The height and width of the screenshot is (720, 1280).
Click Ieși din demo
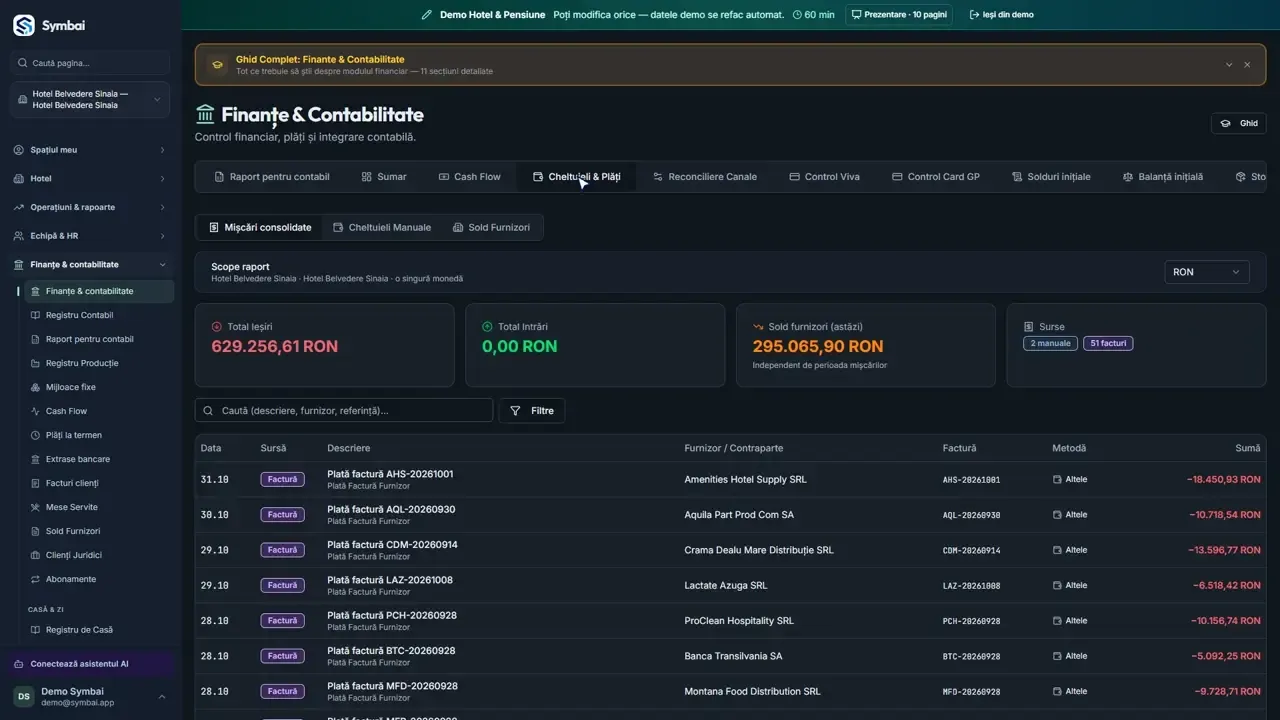[x=1000, y=15]
